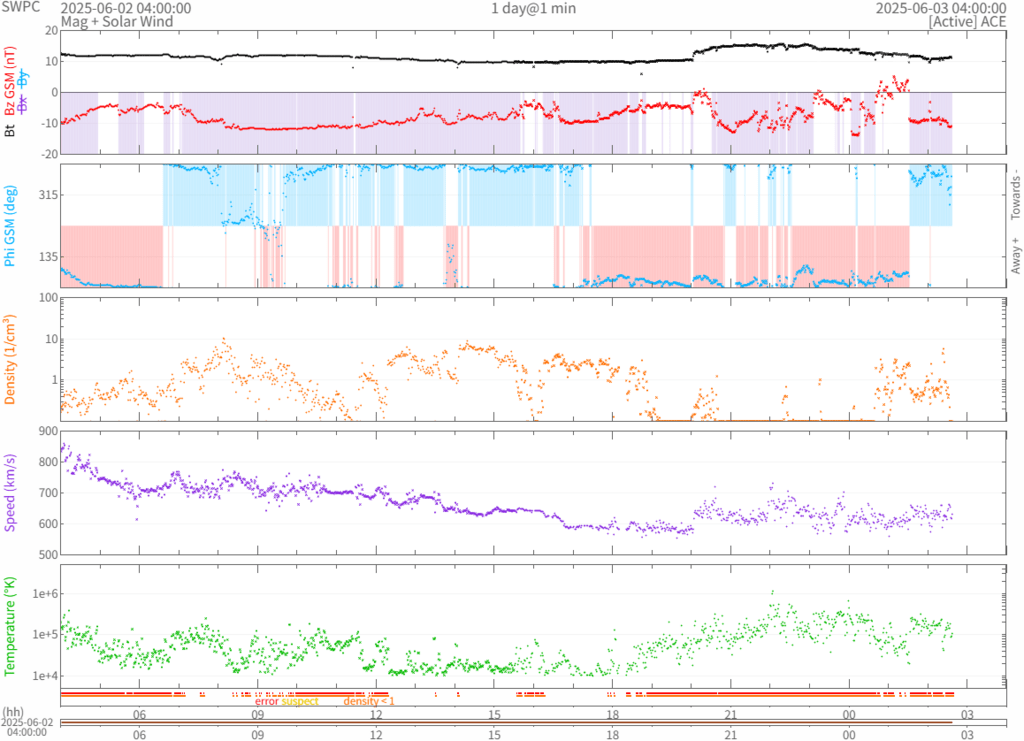
Task: Click the start date 2025-06-02 04:00:00 at top
Action: [126, 8]
